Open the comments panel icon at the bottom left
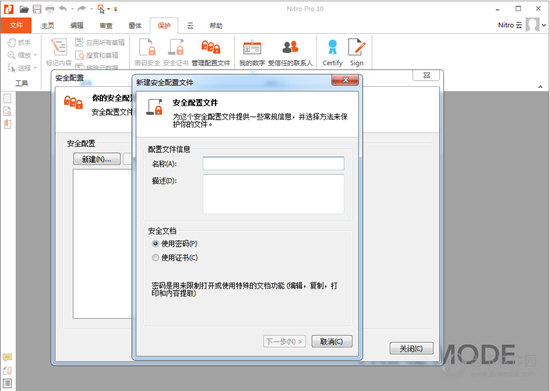Viewport: 550px width, 391px height. [x=7, y=358]
